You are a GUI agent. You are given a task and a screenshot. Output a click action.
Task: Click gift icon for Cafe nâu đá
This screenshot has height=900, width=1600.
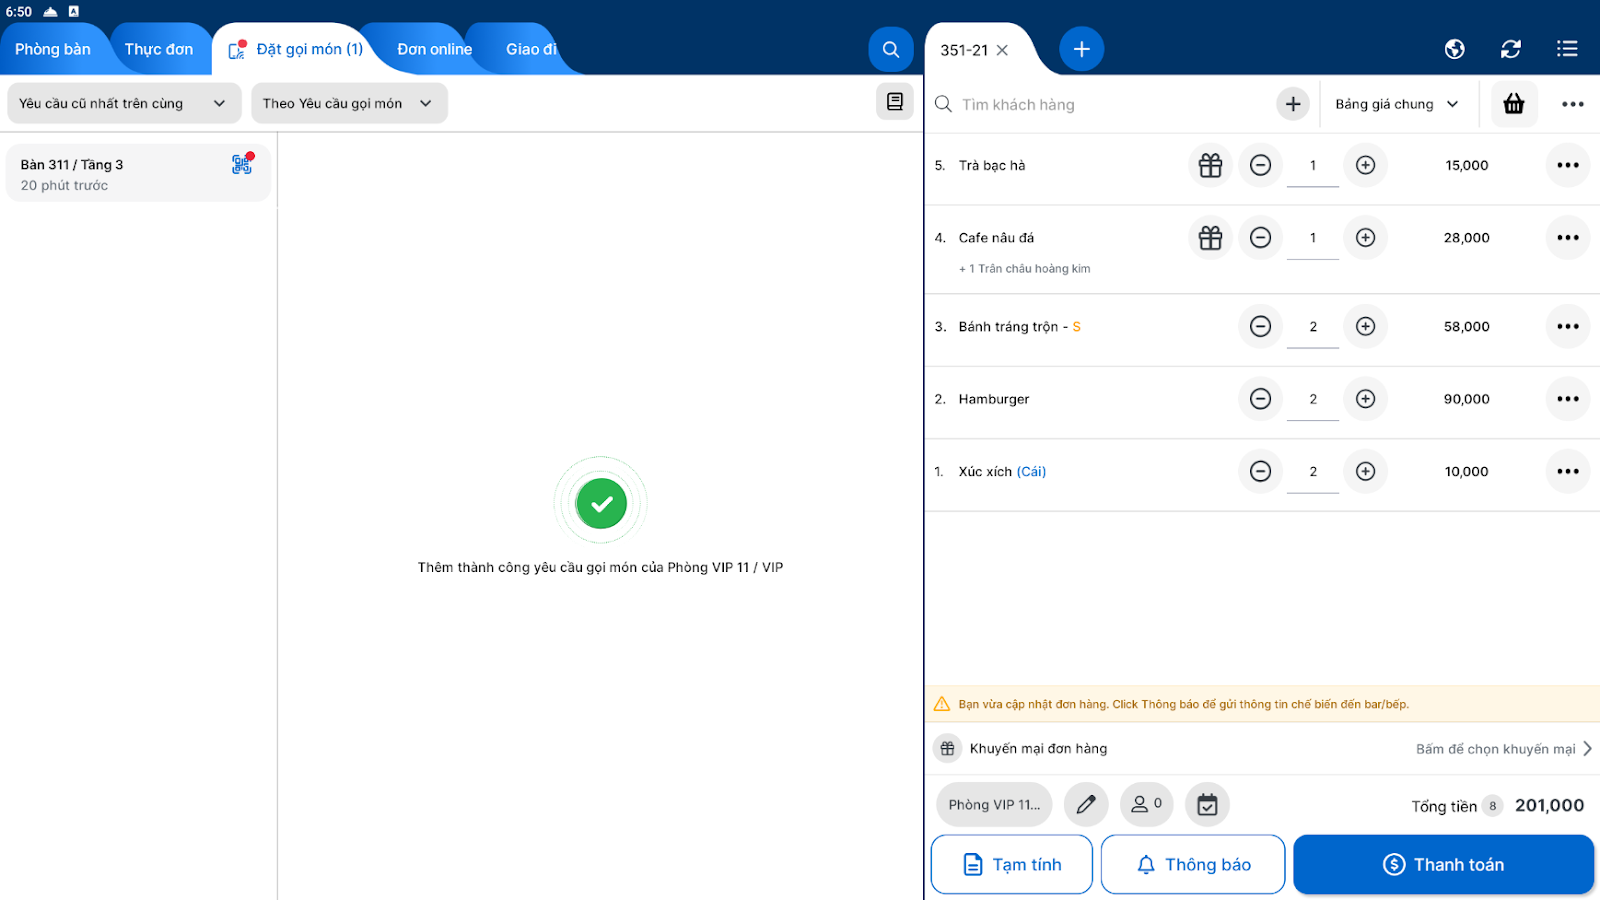click(x=1210, y=238)
